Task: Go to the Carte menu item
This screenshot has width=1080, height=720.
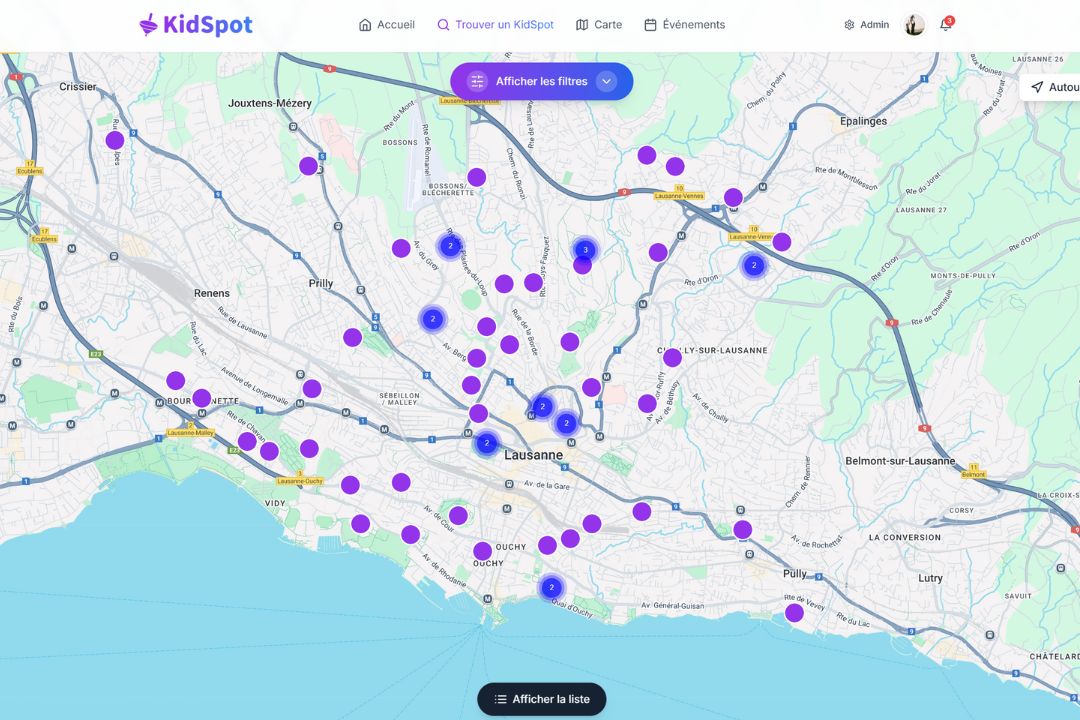Action: point(598,25)
